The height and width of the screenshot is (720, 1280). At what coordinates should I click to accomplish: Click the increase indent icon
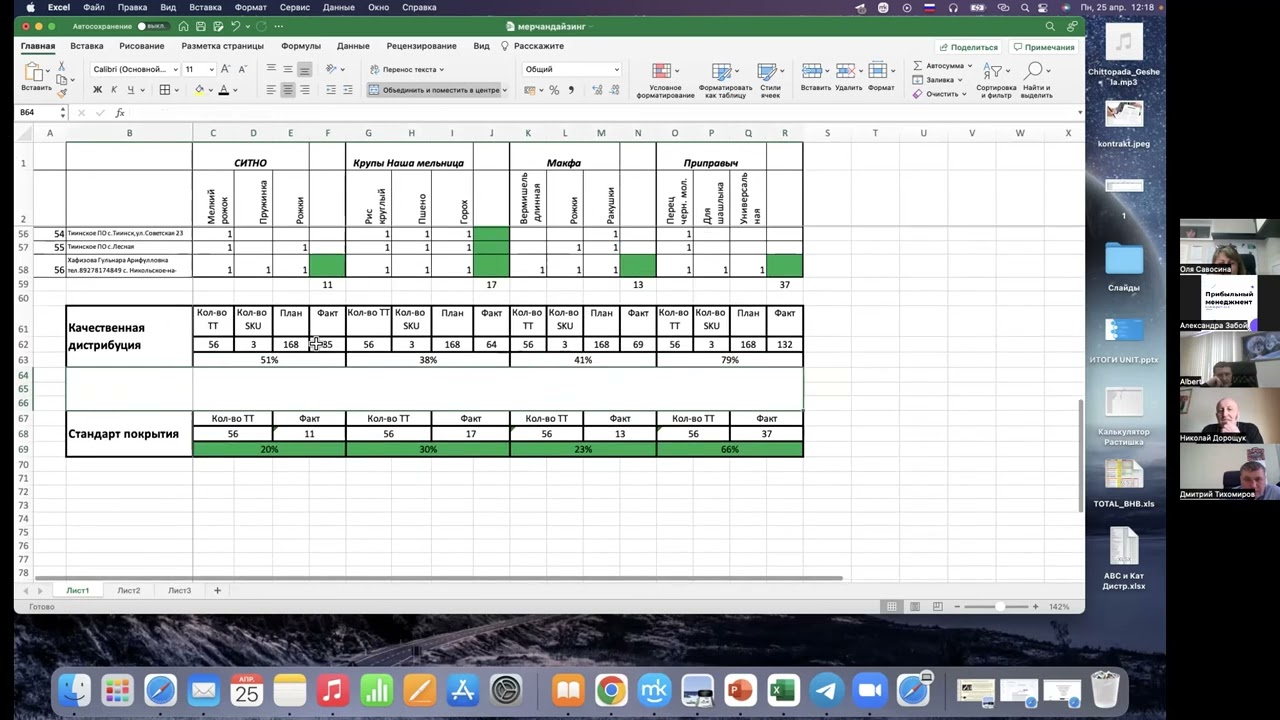347,90
